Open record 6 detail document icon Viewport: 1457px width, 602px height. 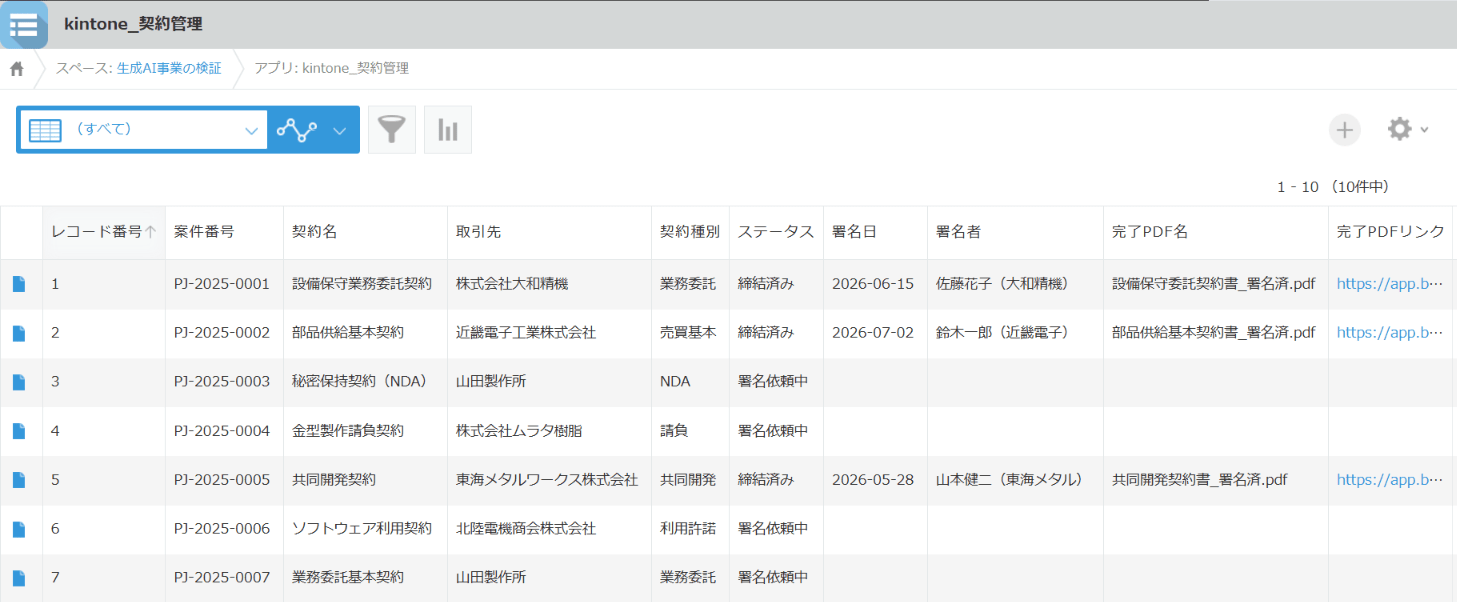pyautogui.click(x=19, y=529)
